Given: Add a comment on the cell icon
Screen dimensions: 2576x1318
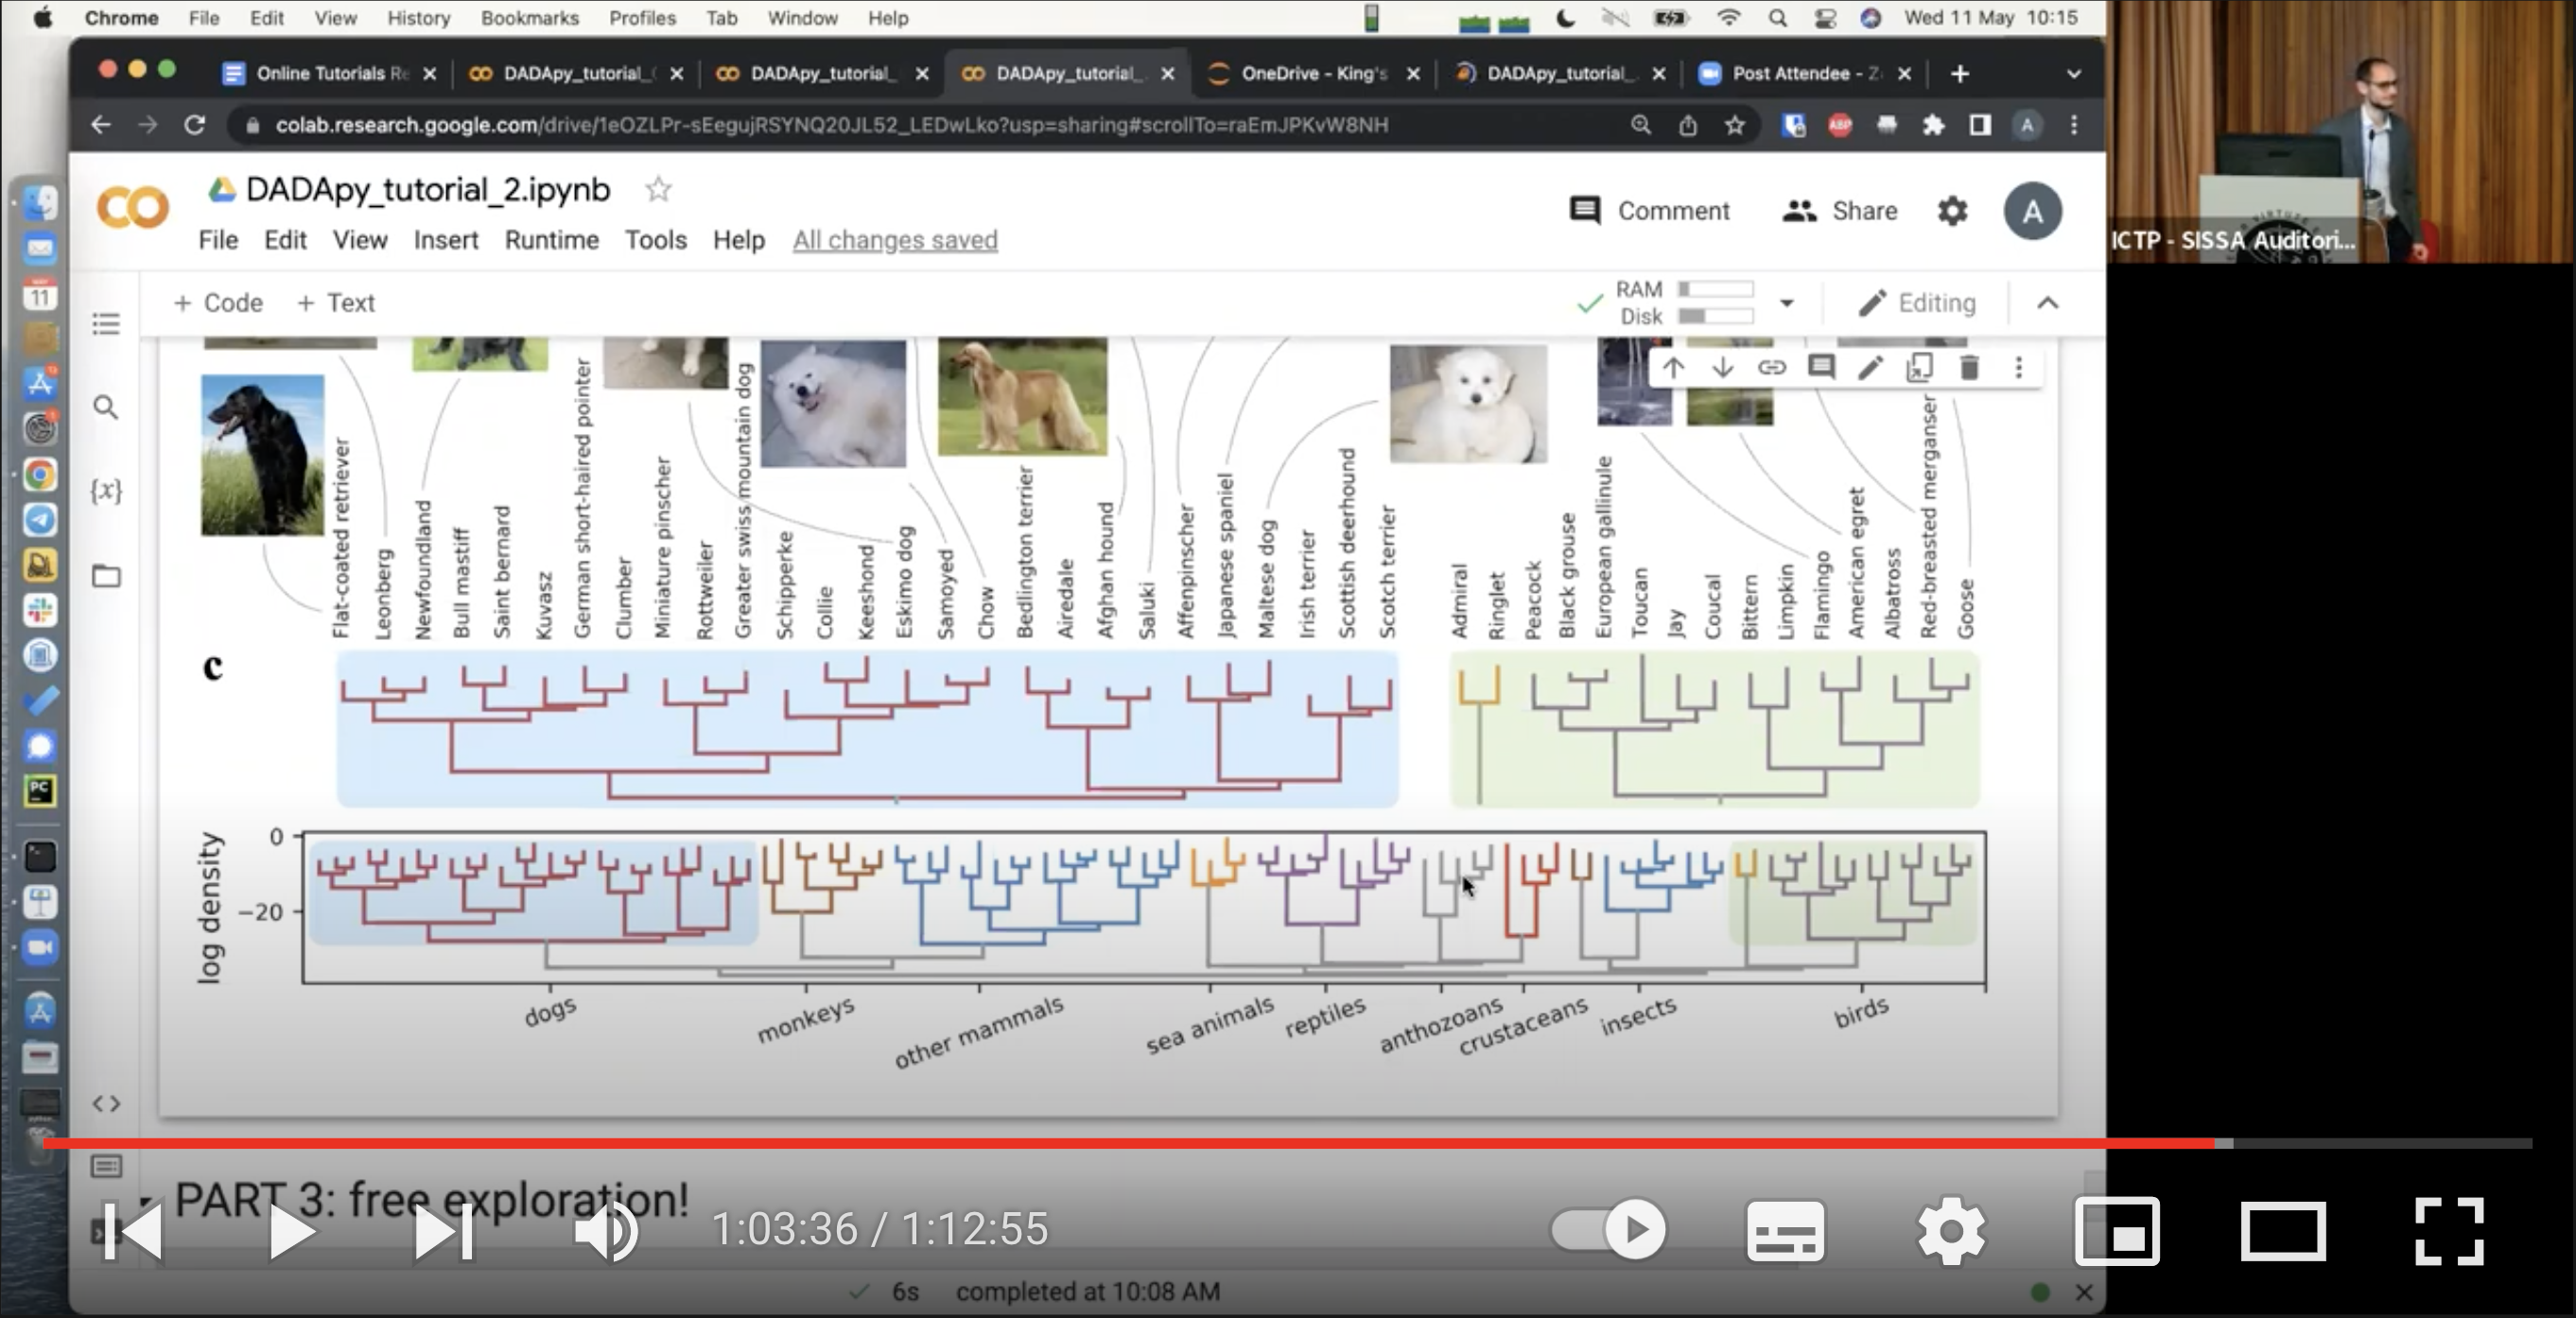Looking at the screenshot, I should pyautogui.click(x=1821, y=368).
